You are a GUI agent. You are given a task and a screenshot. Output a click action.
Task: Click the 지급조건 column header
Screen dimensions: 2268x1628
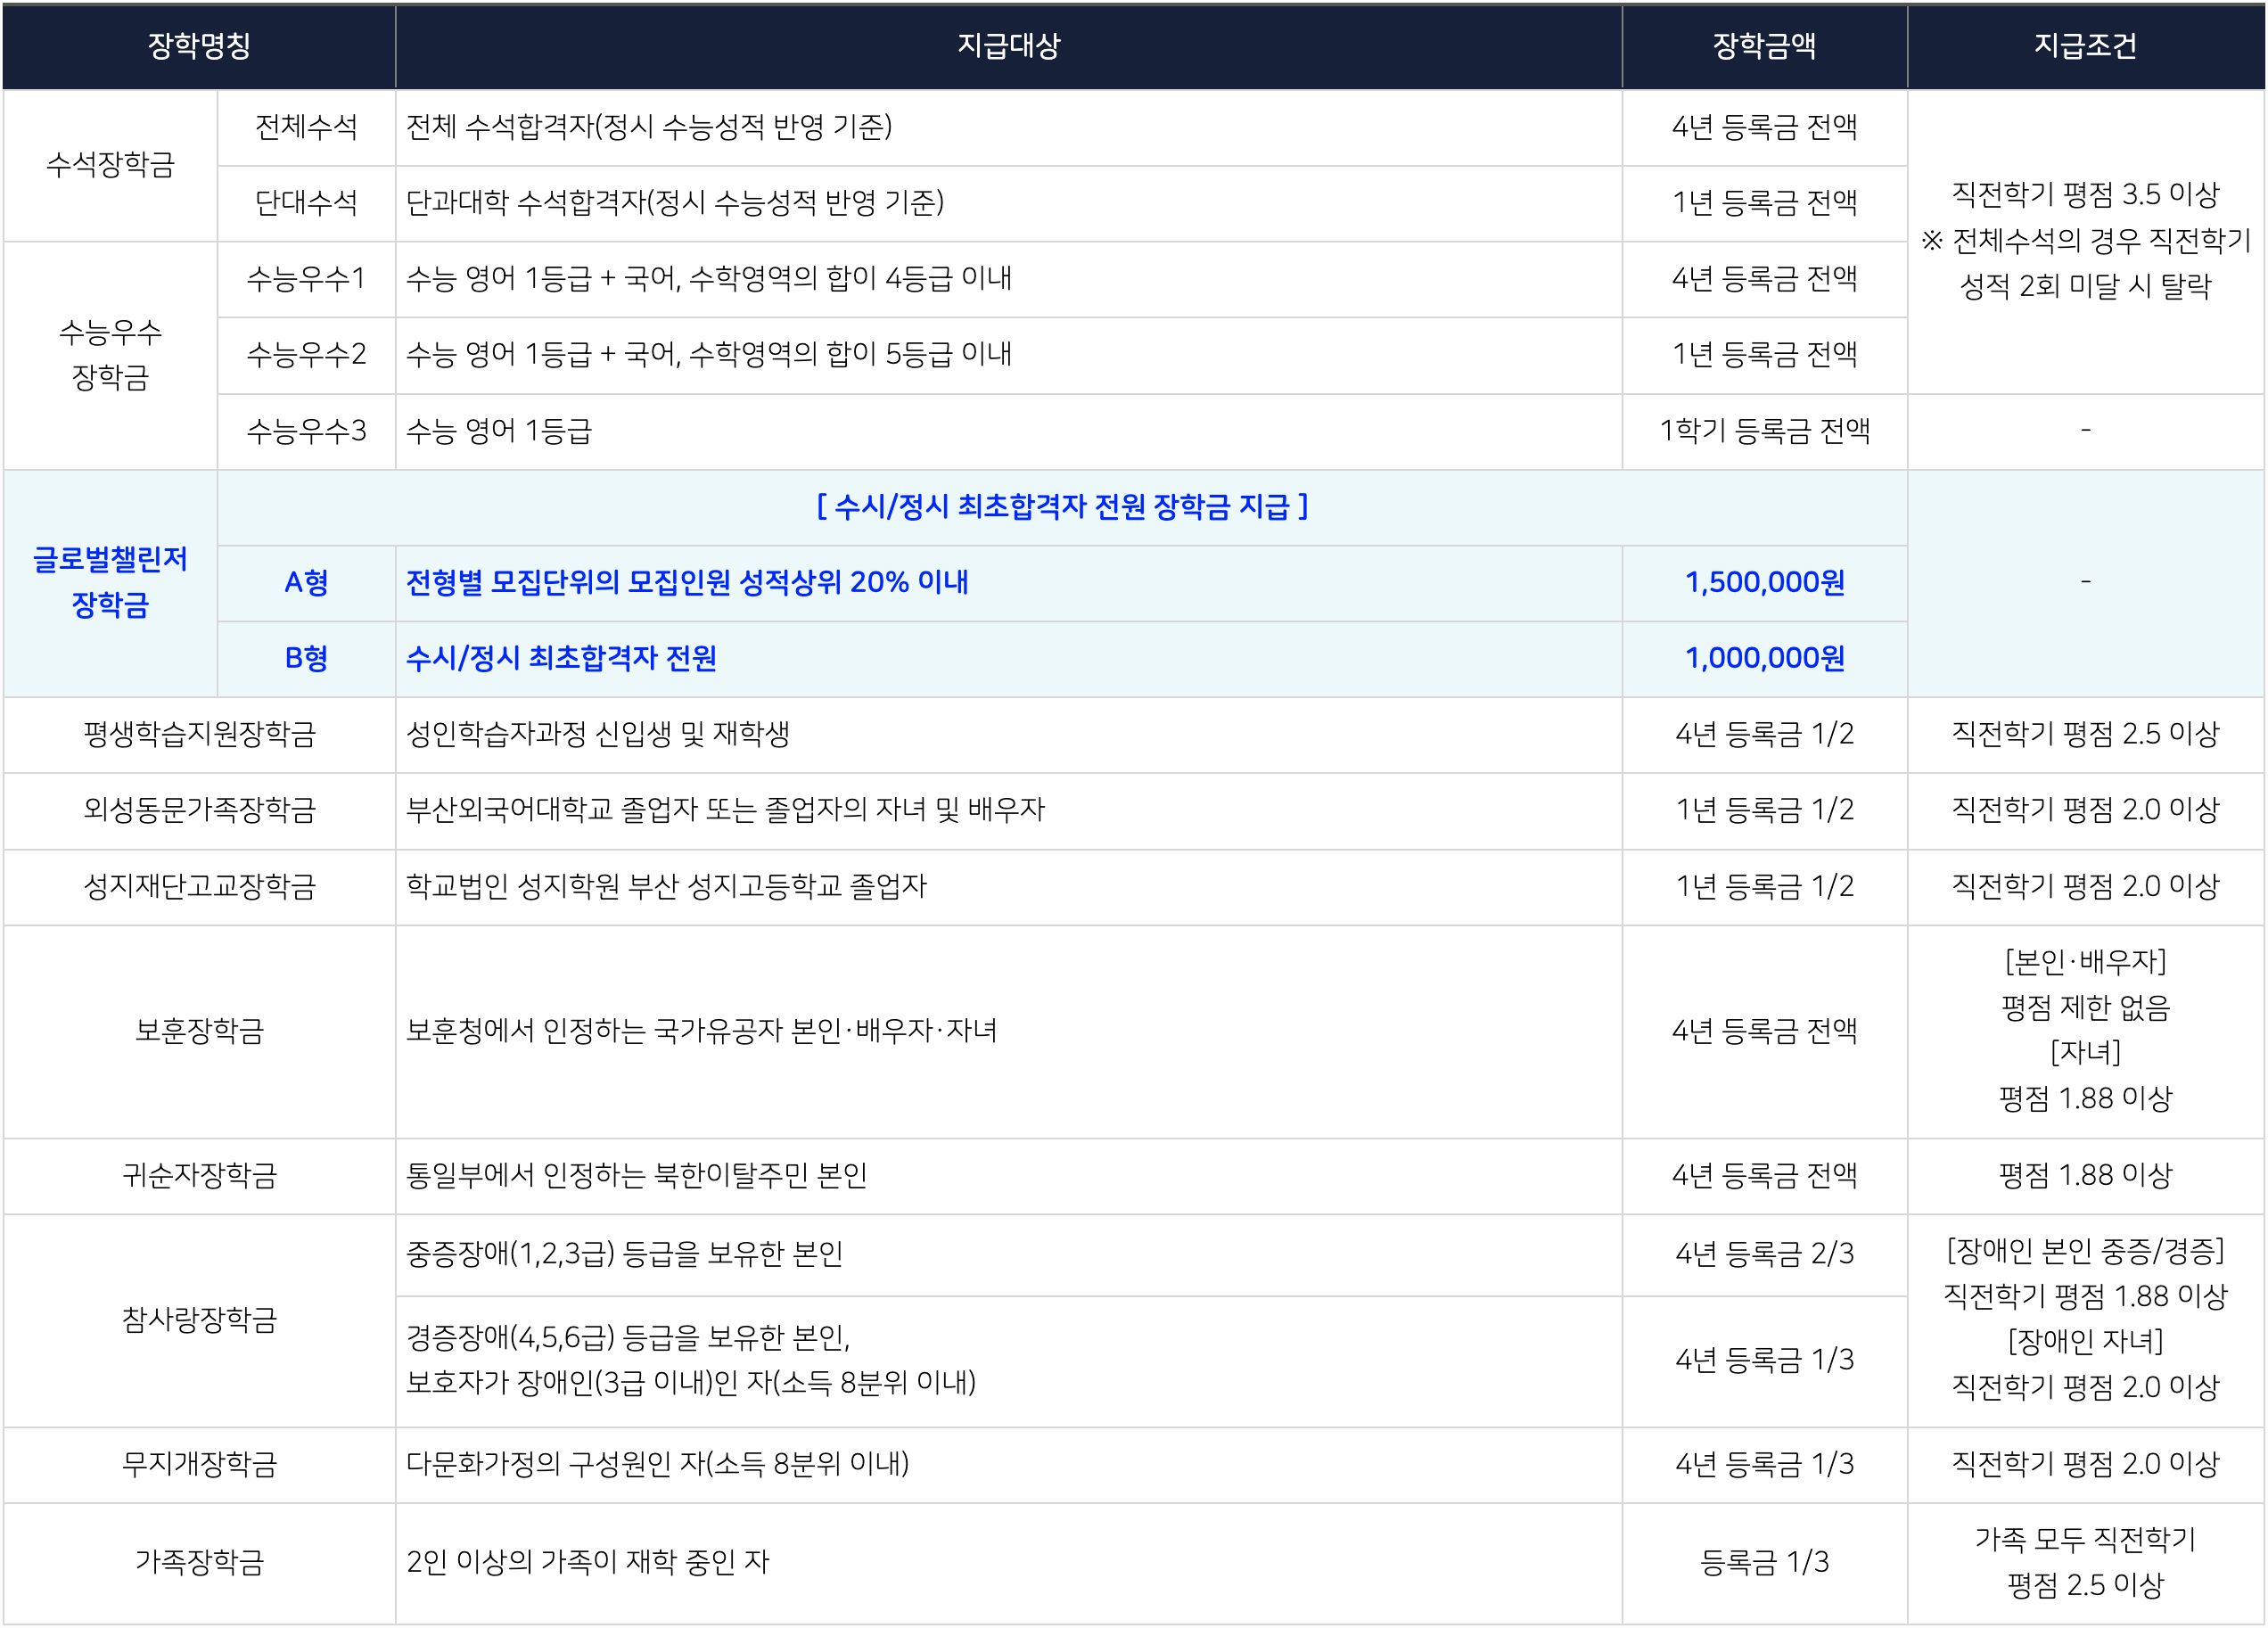tap(2085, 46)
